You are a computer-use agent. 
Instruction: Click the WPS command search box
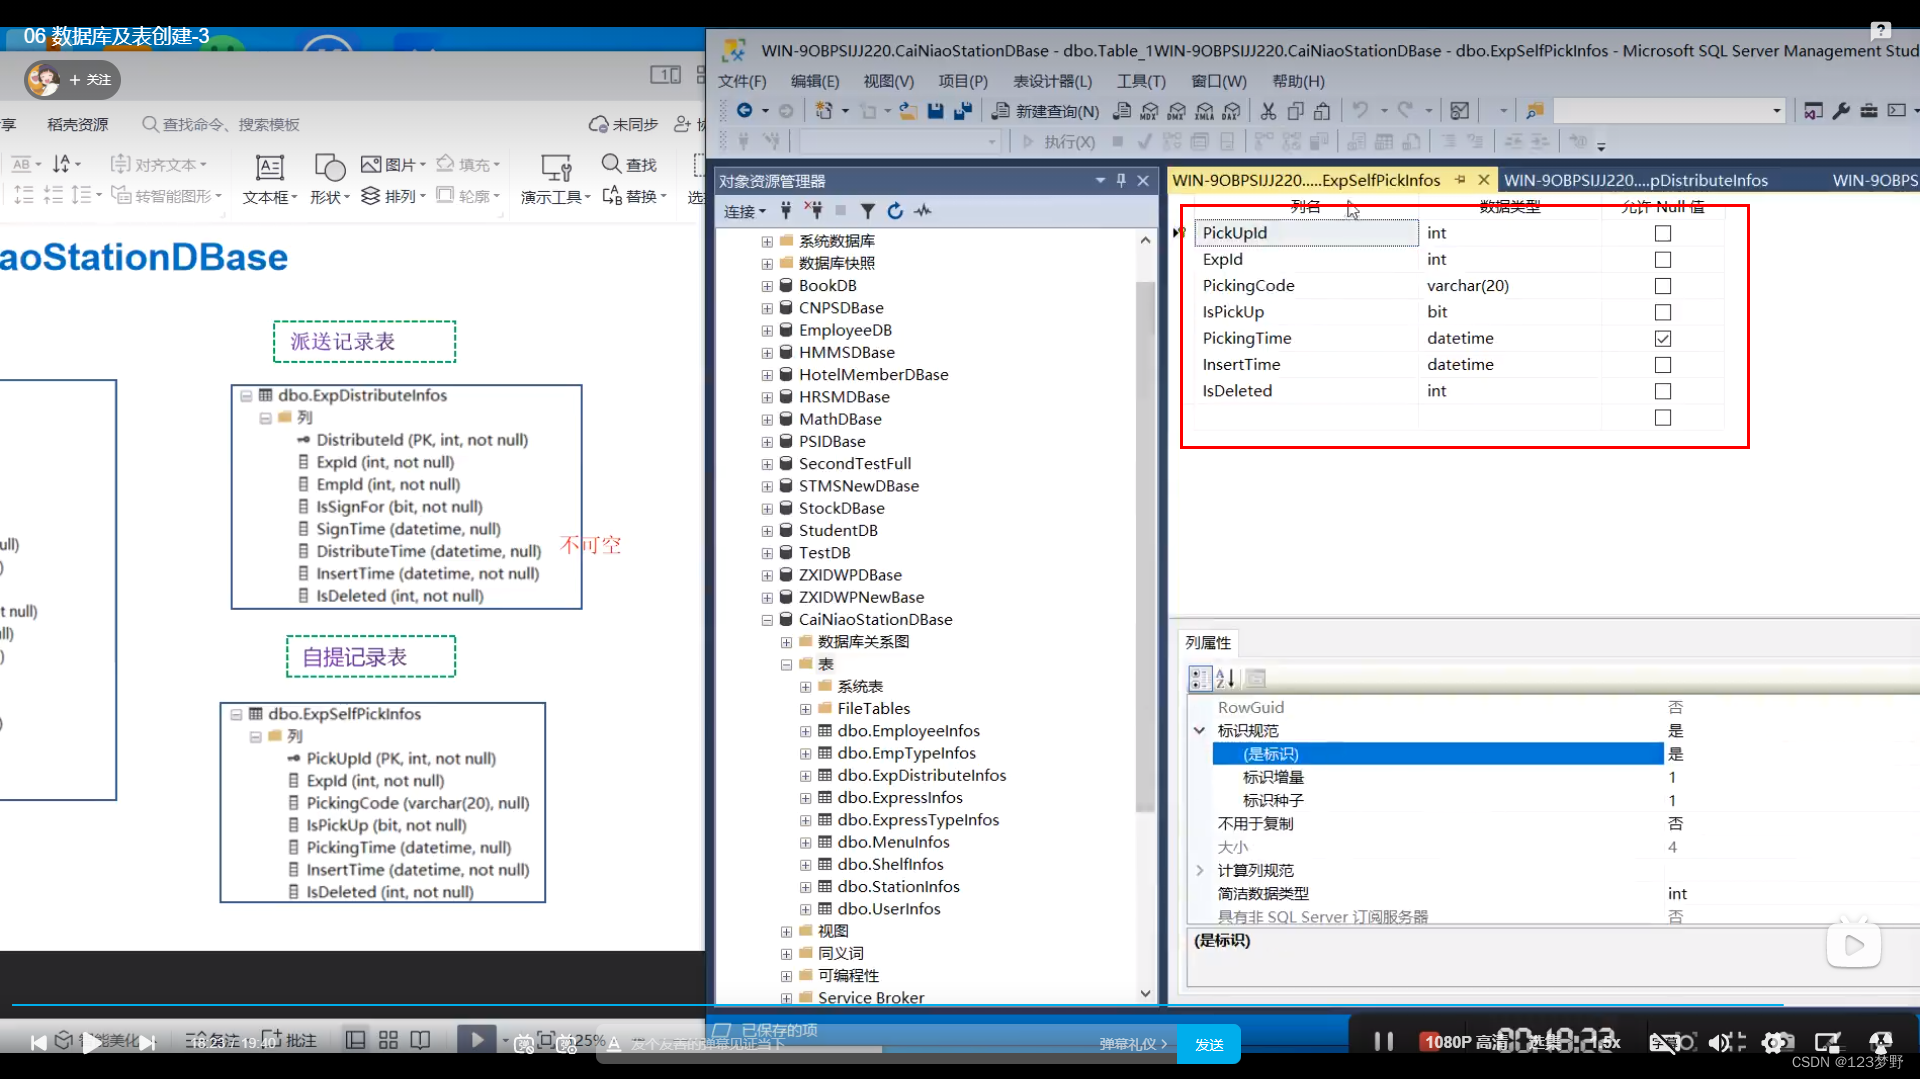(221, 124)
